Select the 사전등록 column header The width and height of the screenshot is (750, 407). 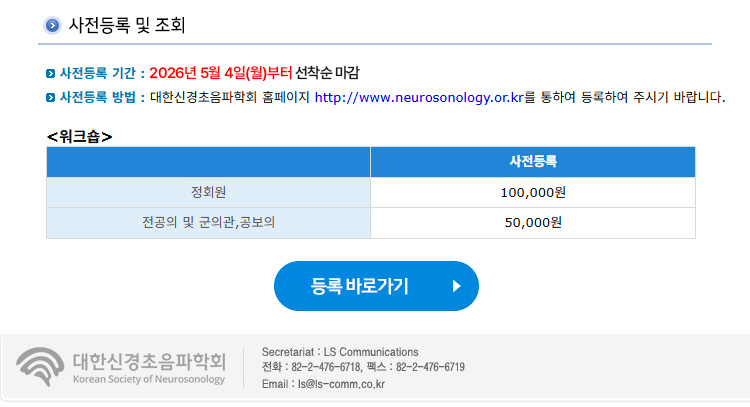pos(532,161)
